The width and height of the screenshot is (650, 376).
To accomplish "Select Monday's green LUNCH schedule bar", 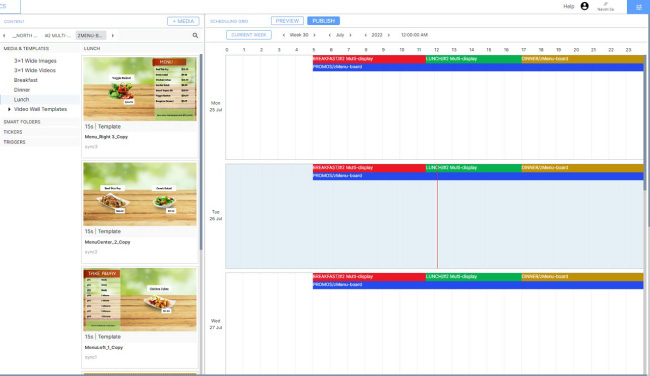I will 473,59.
